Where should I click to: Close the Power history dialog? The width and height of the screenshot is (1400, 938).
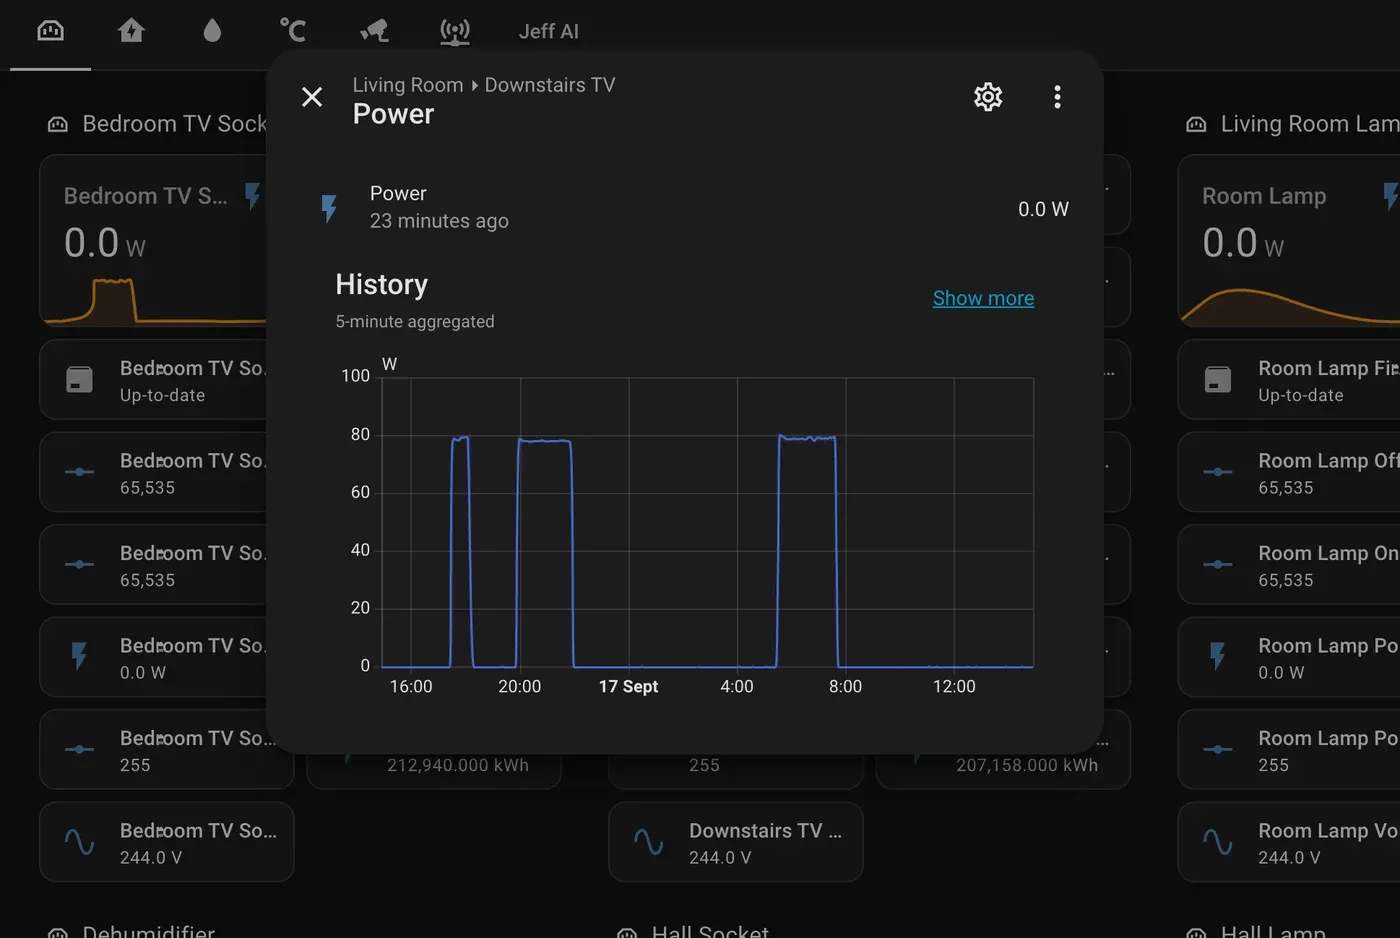pos(312,97)
